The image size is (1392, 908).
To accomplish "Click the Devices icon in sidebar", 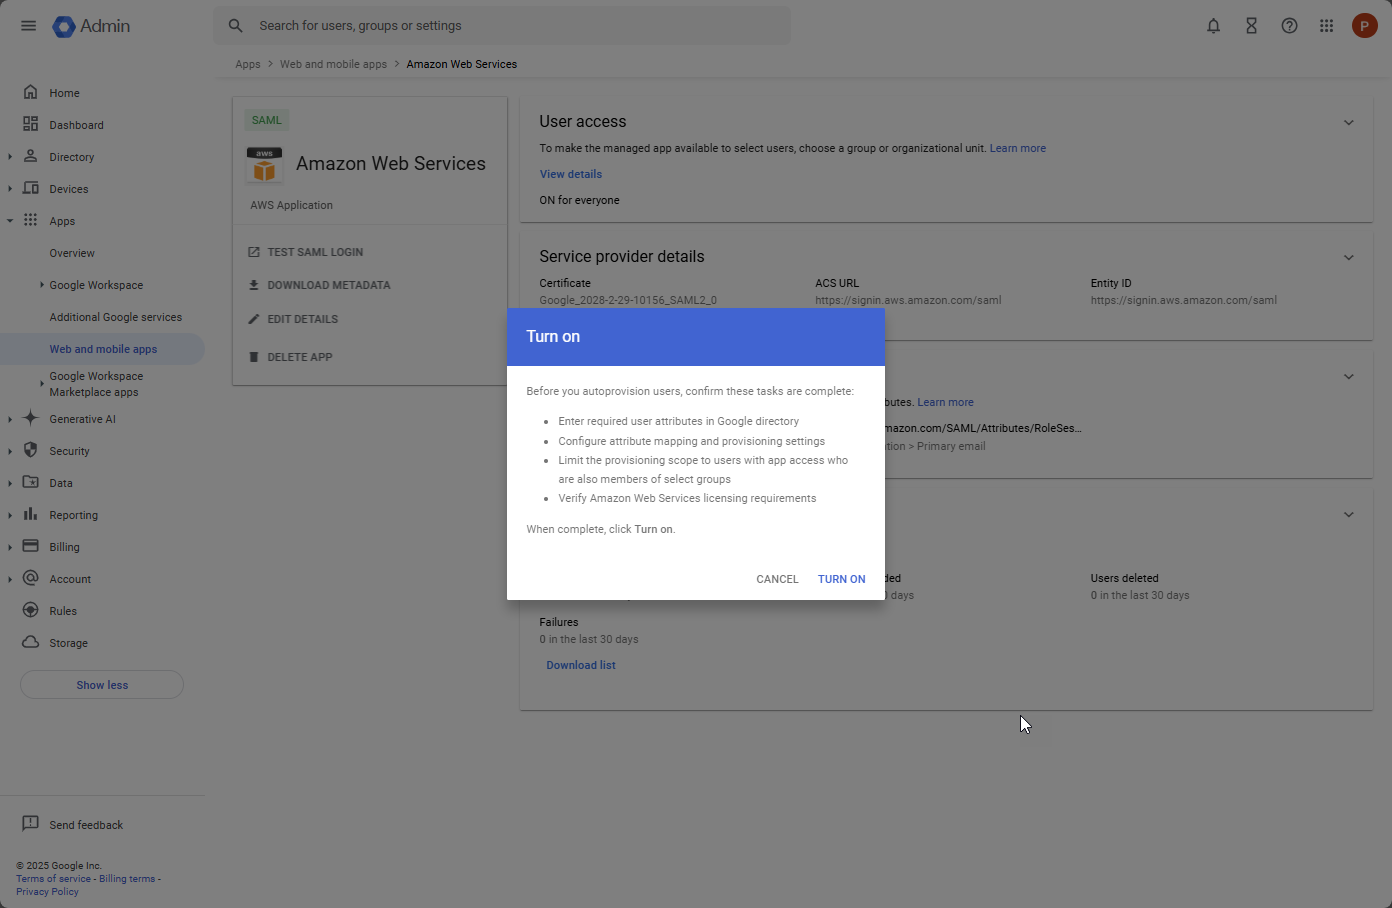I will pos(30,188).
